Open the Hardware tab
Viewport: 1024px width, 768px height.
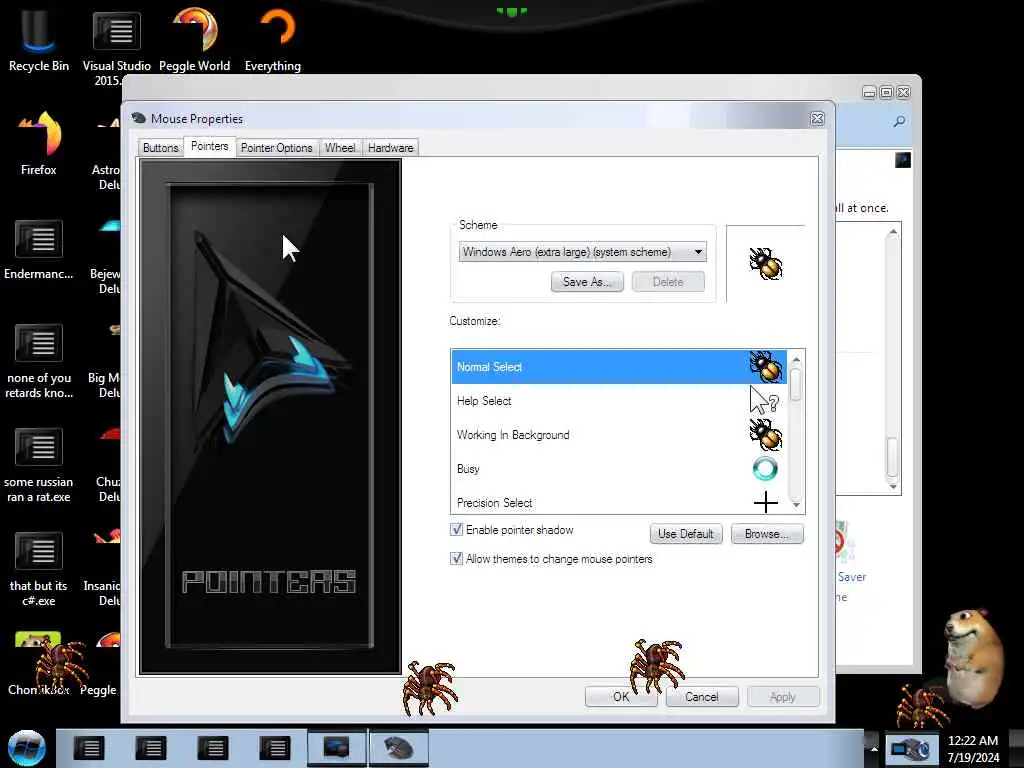(391, 148)
